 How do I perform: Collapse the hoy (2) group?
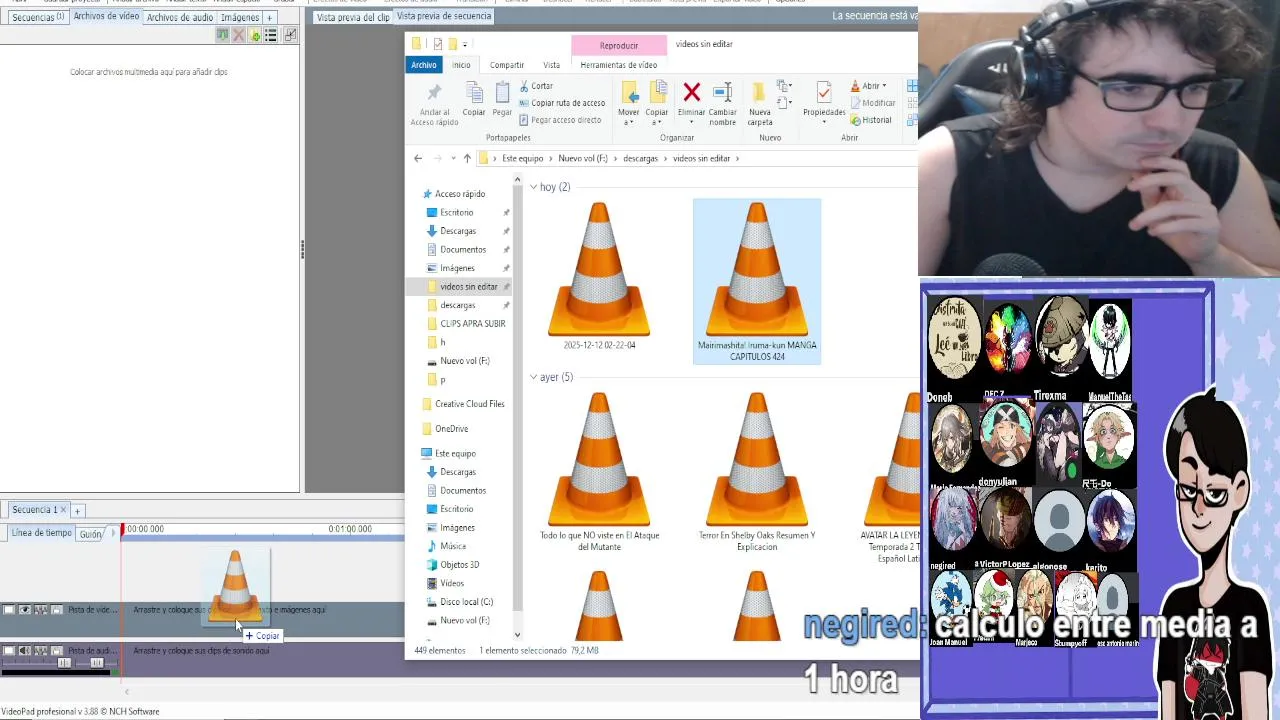(x=533, y=187)
